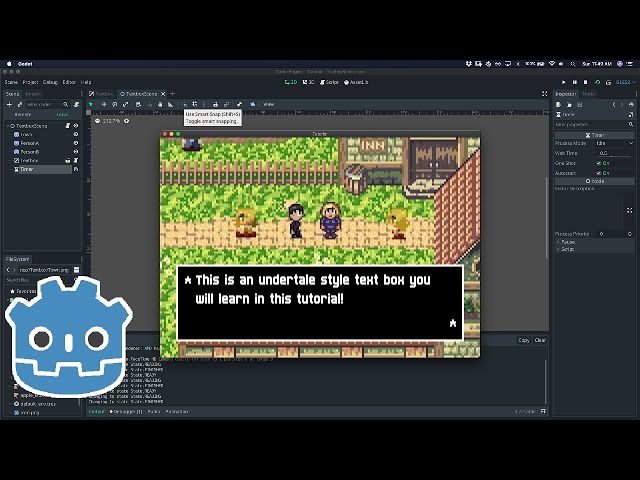Create a new resource in Inspector
Image resolution: width=640 pixels, height=480 pixels.
click(x=558, y=105)
